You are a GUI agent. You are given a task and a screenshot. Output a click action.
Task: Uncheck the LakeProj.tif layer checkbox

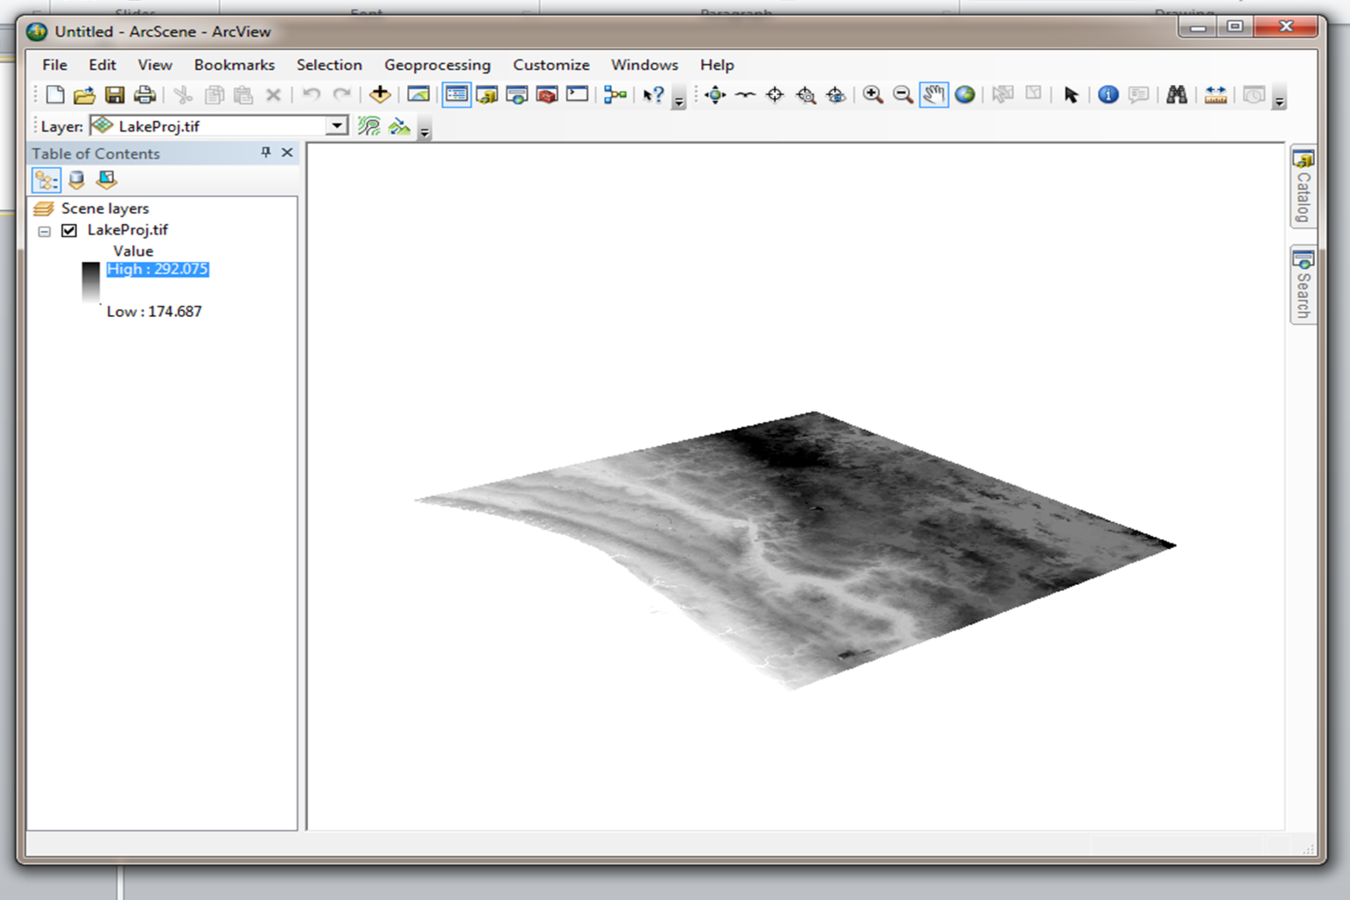click(x=69, y=231)
